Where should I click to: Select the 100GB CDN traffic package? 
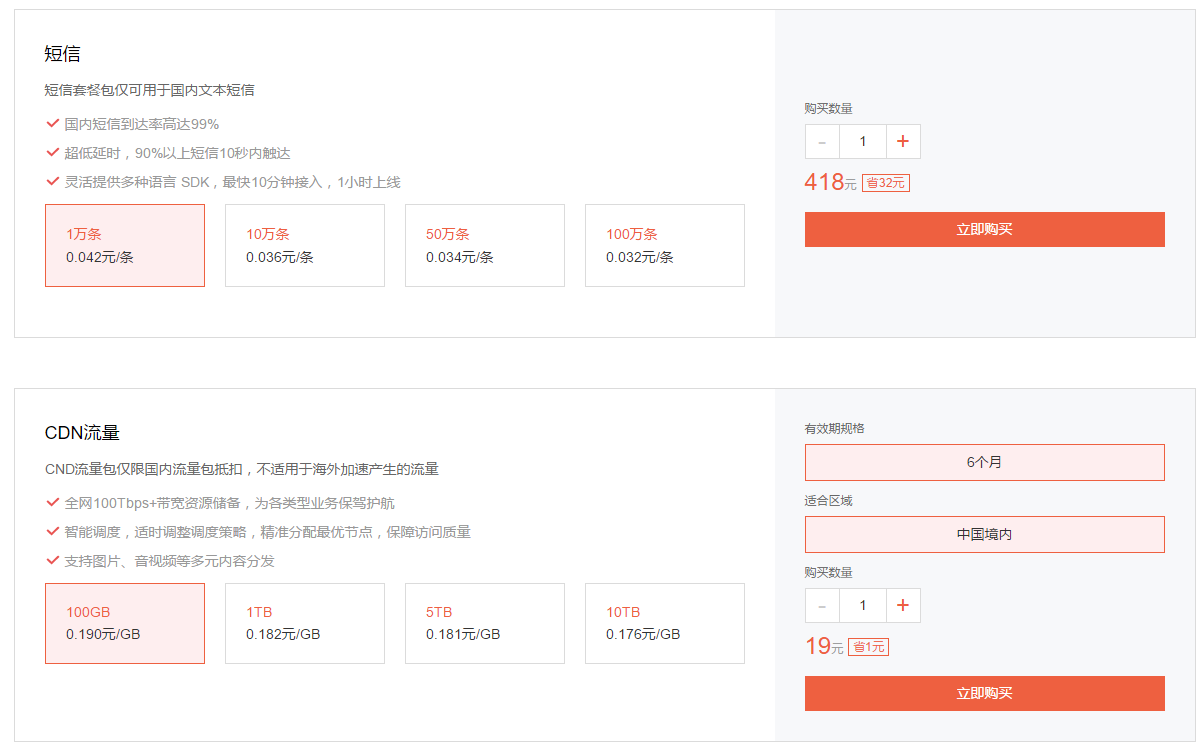[125, 624]
